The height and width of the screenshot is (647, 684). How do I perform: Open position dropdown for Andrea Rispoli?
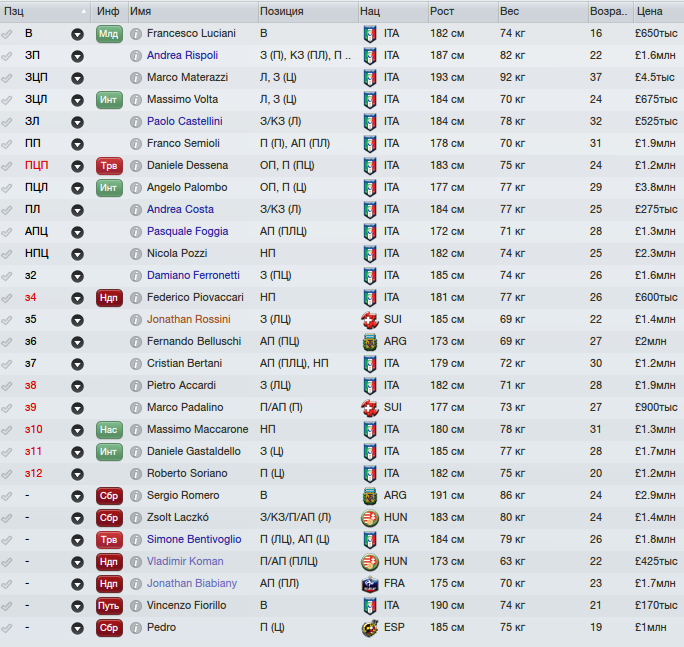(x=78, y=55)
